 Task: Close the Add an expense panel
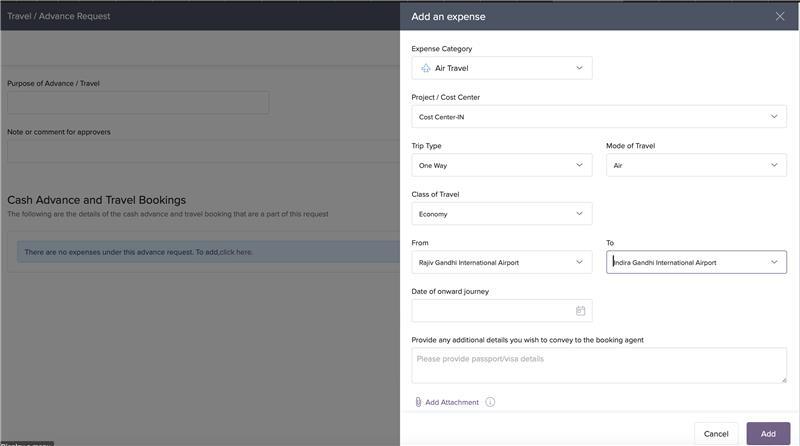[780, 16]
